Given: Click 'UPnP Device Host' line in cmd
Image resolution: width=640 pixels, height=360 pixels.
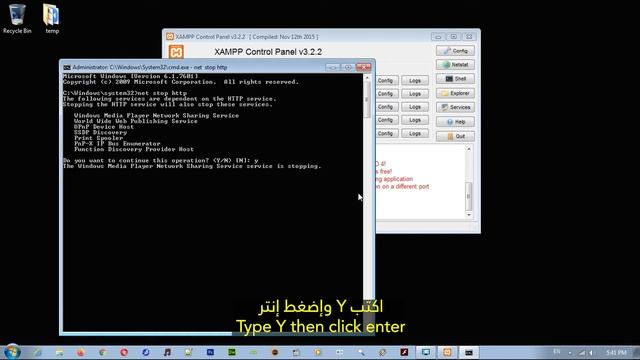Looking at the screenshot, I should pyautogui.click(x=104, y=127).
